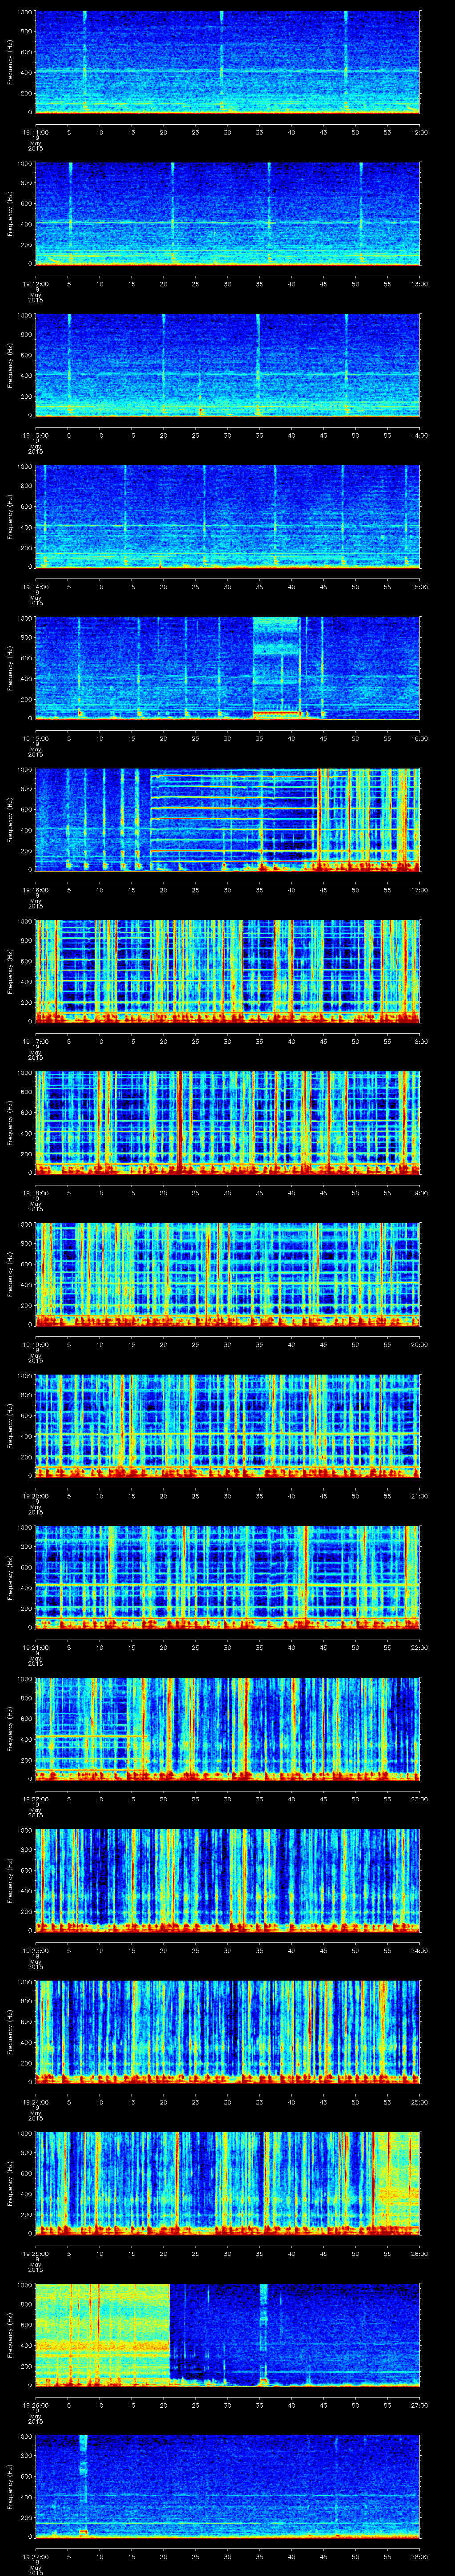Select the 19:23:00 start time label
The width and height of the screenshot is (455, 2576).
[35, 1951]
